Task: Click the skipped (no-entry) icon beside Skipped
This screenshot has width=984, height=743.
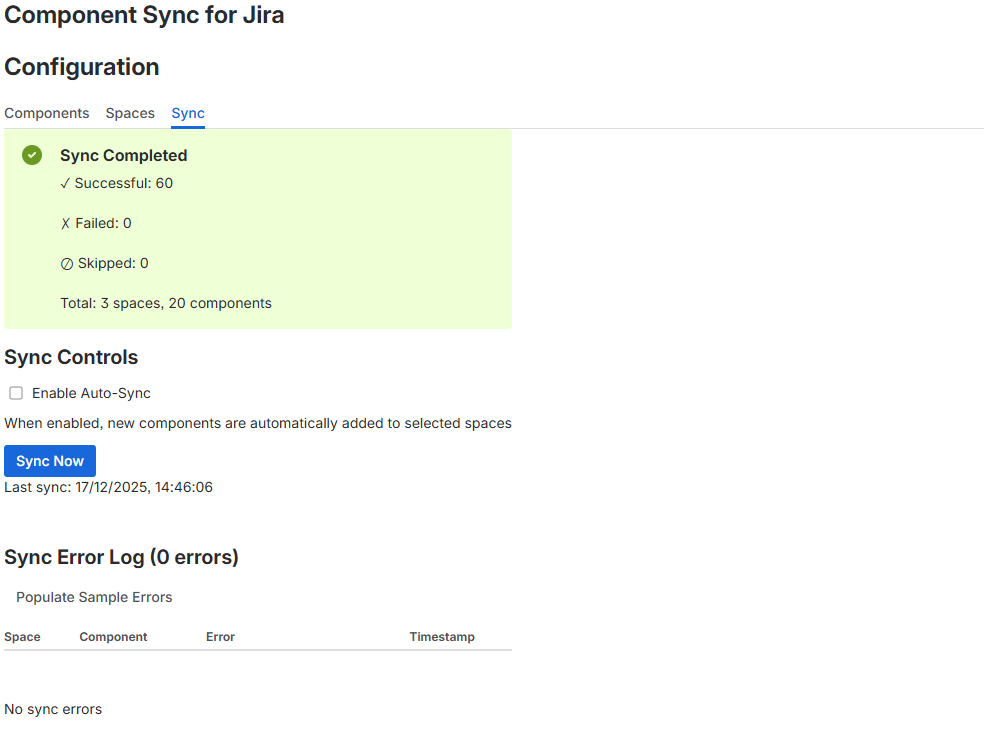Action: coord(67,263)
